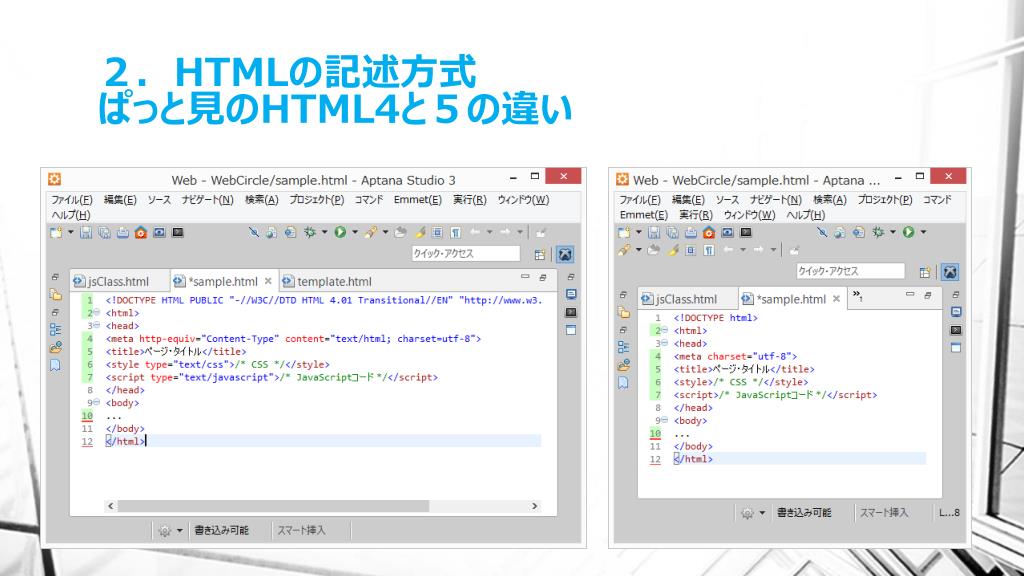This screenshot has height=576, width=1024.
Task: Open black terminal icon in left window toolbar
Action: tap(178, 232)
